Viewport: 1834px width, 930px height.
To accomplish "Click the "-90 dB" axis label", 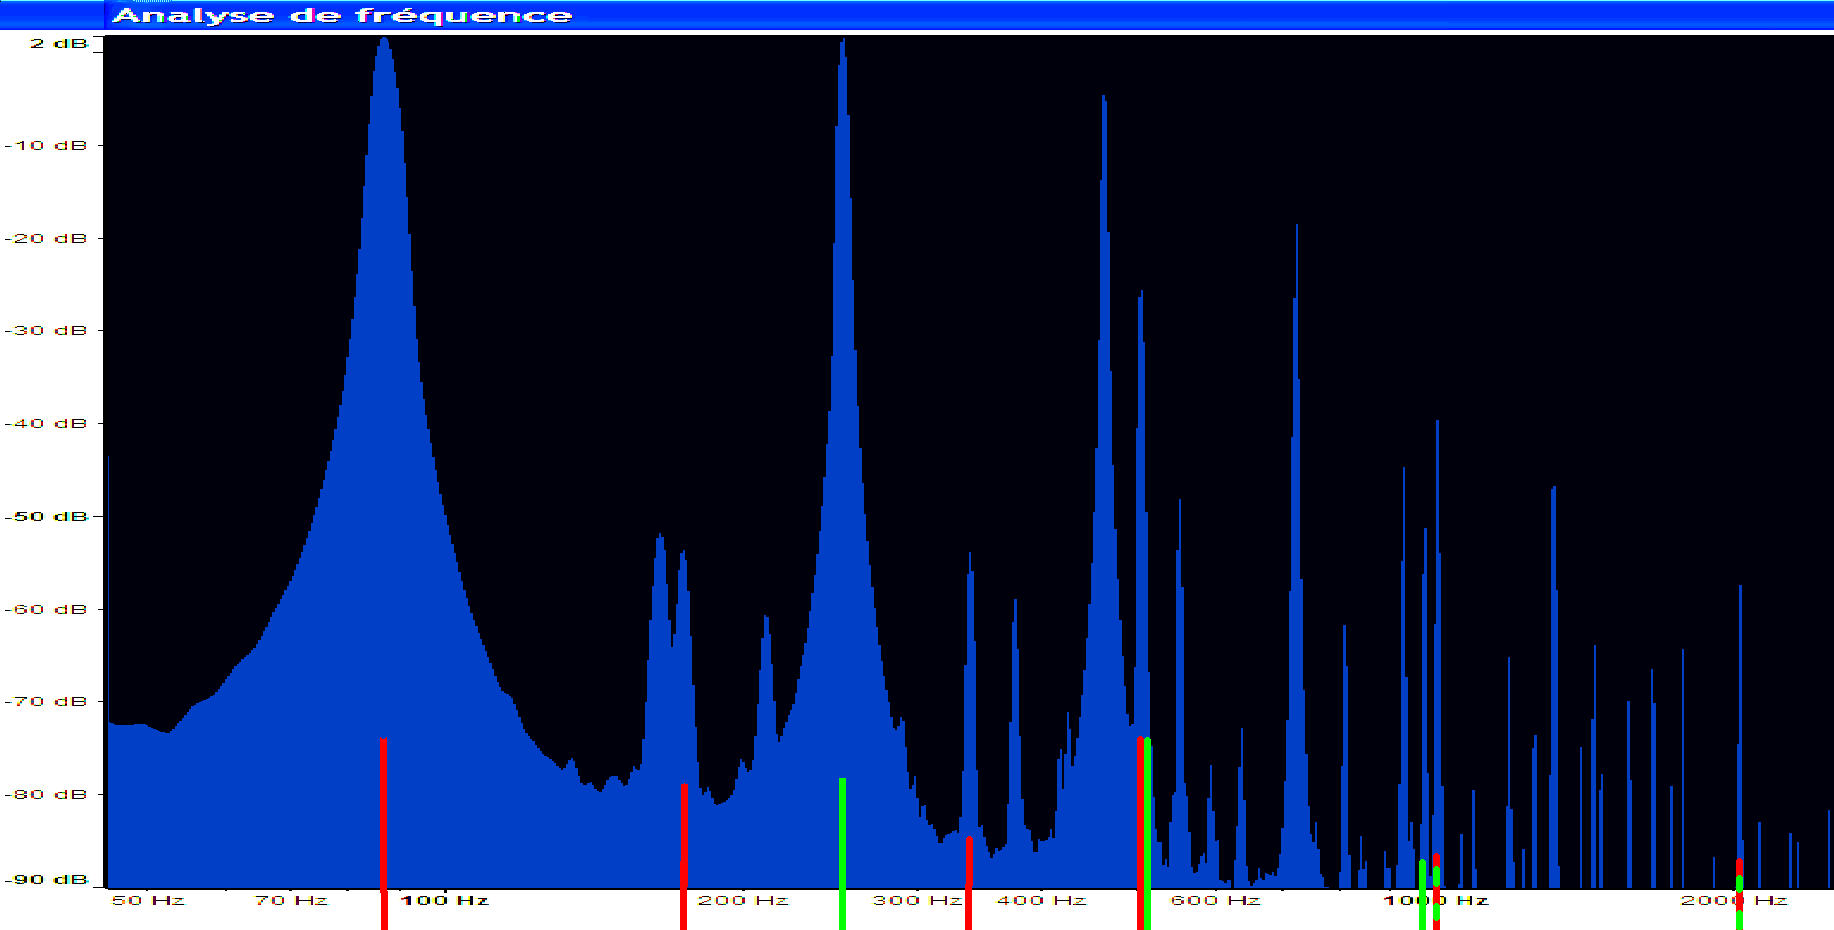I will (46, 879).
